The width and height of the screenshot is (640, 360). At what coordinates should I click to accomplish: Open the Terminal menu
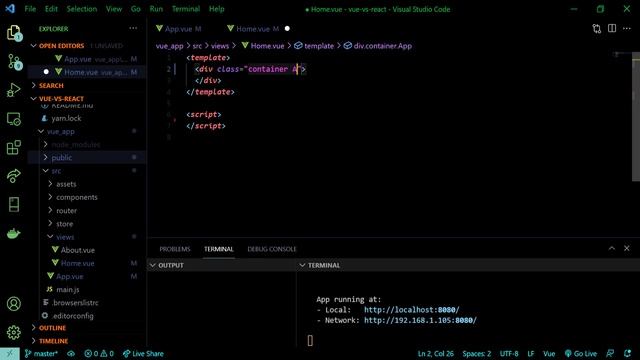(x=186, y=9)
